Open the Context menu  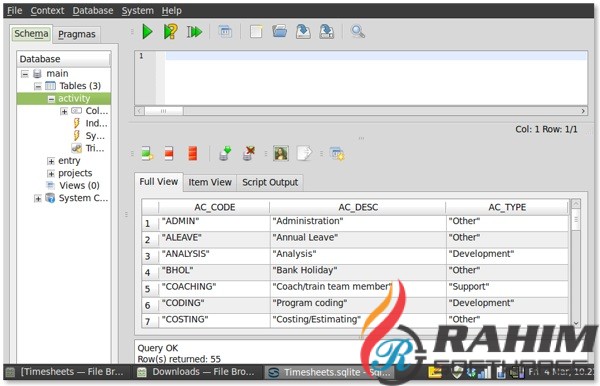click(47, 11)
